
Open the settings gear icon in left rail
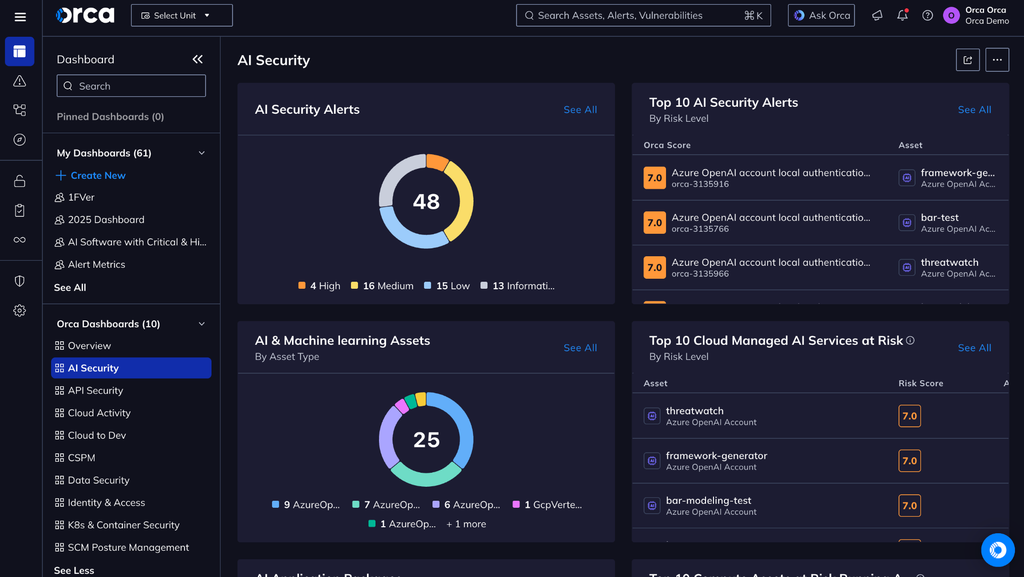(x=20, y=310)
